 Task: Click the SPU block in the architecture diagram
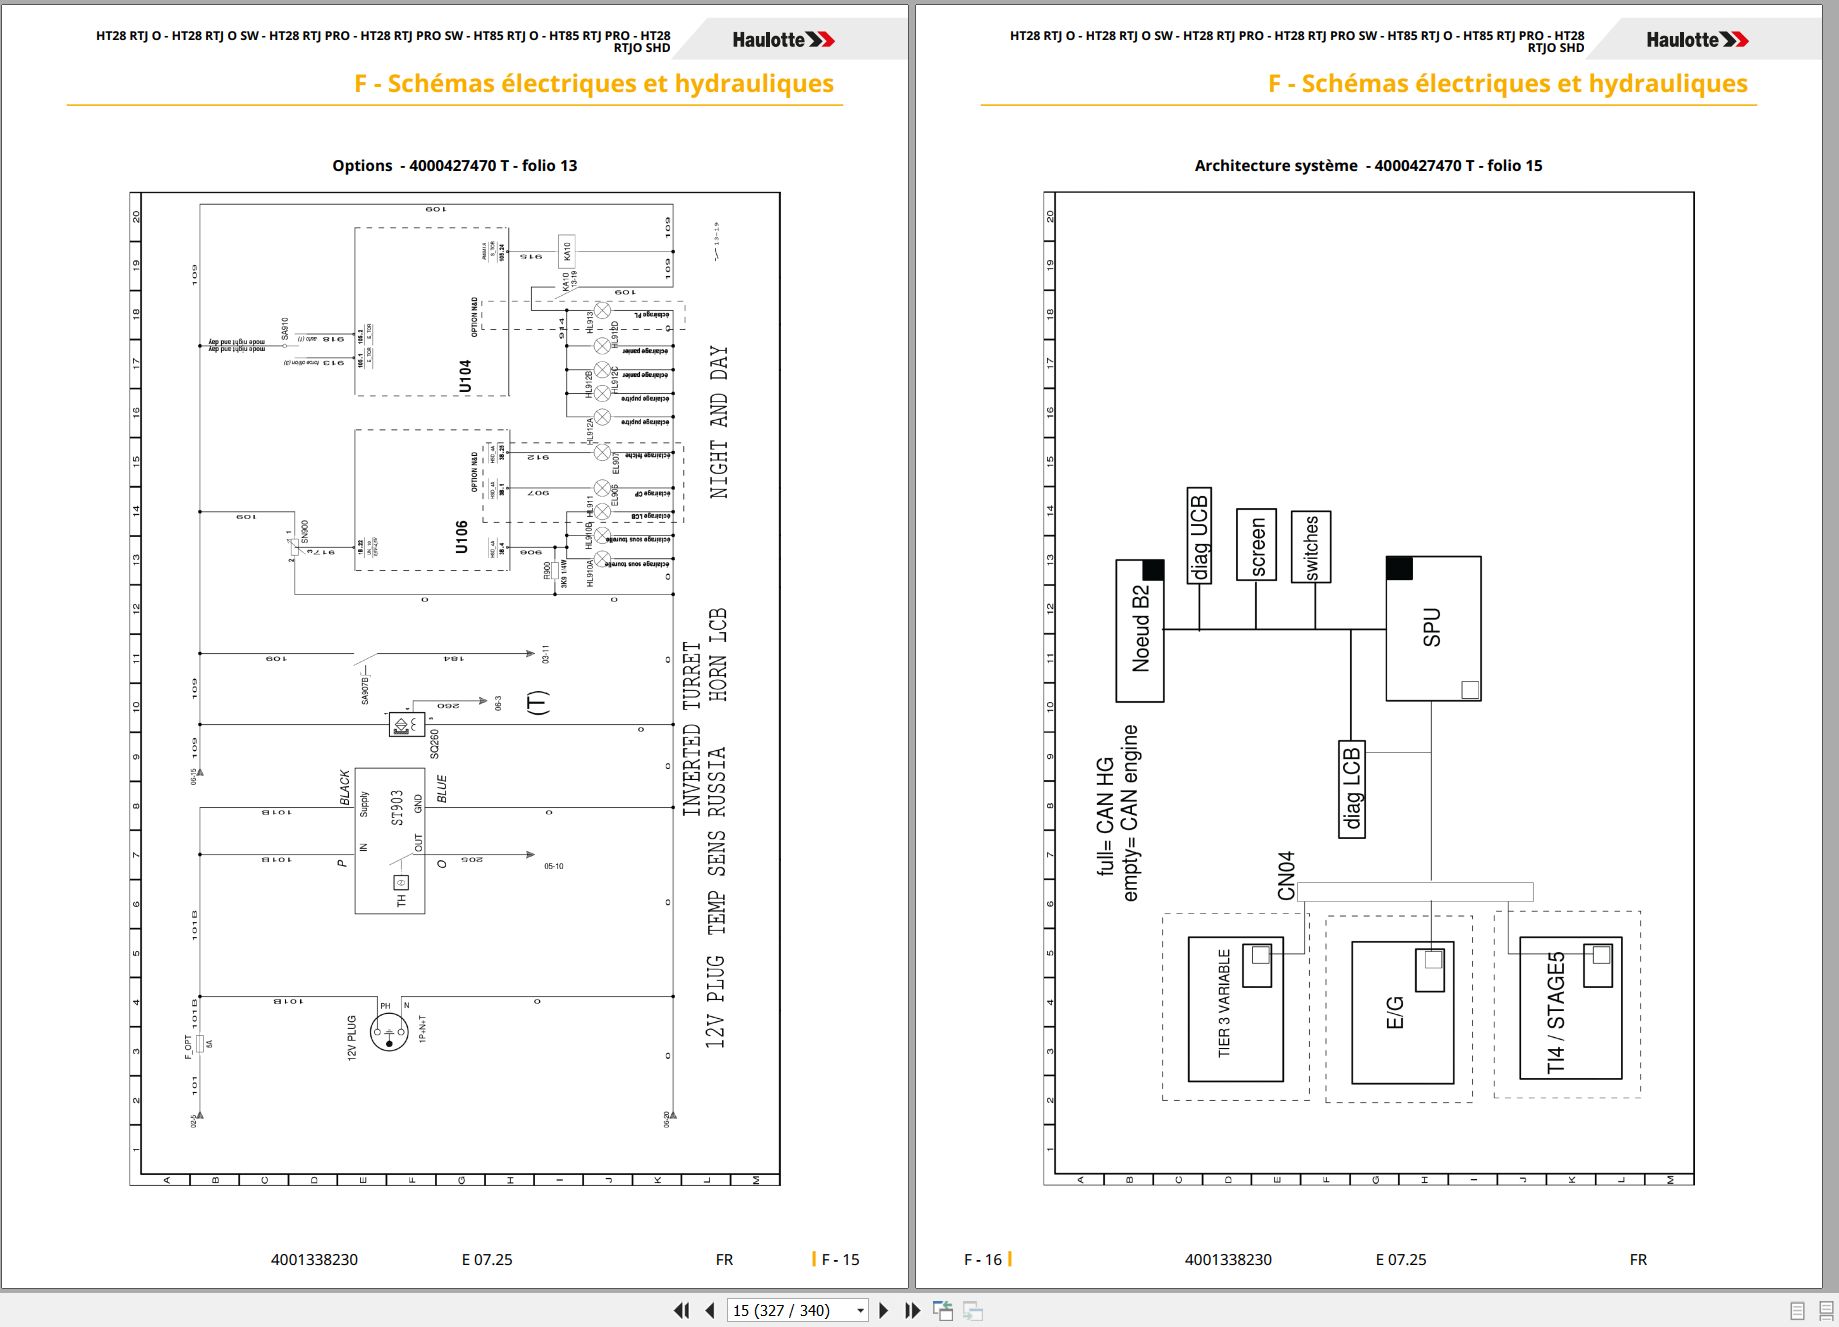[1433, 628]
